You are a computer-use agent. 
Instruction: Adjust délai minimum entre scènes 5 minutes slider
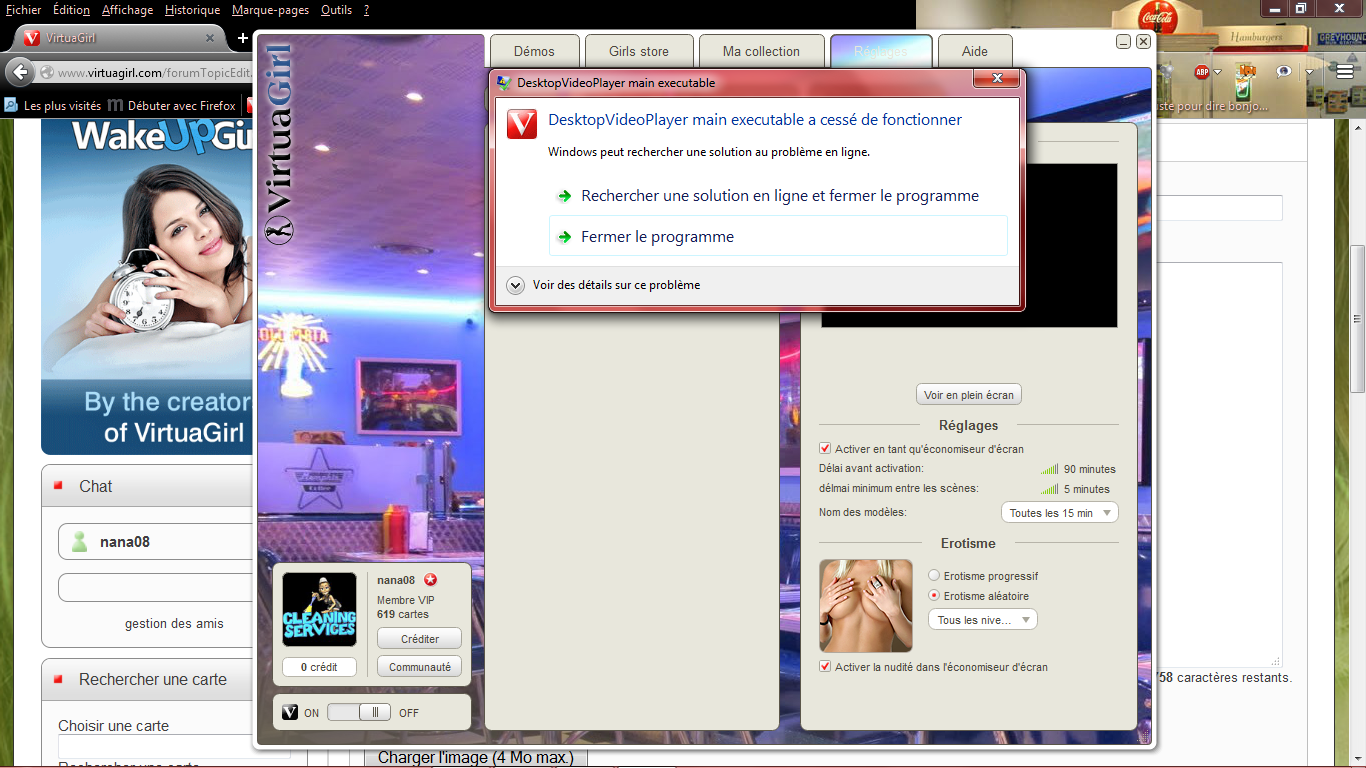coord(1049,489)
